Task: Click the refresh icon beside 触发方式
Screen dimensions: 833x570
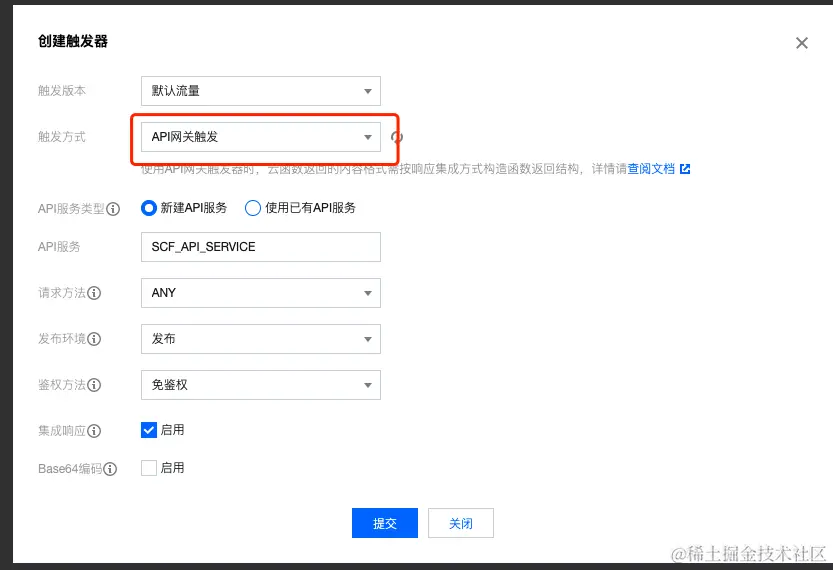Action: tap(397, 137)
